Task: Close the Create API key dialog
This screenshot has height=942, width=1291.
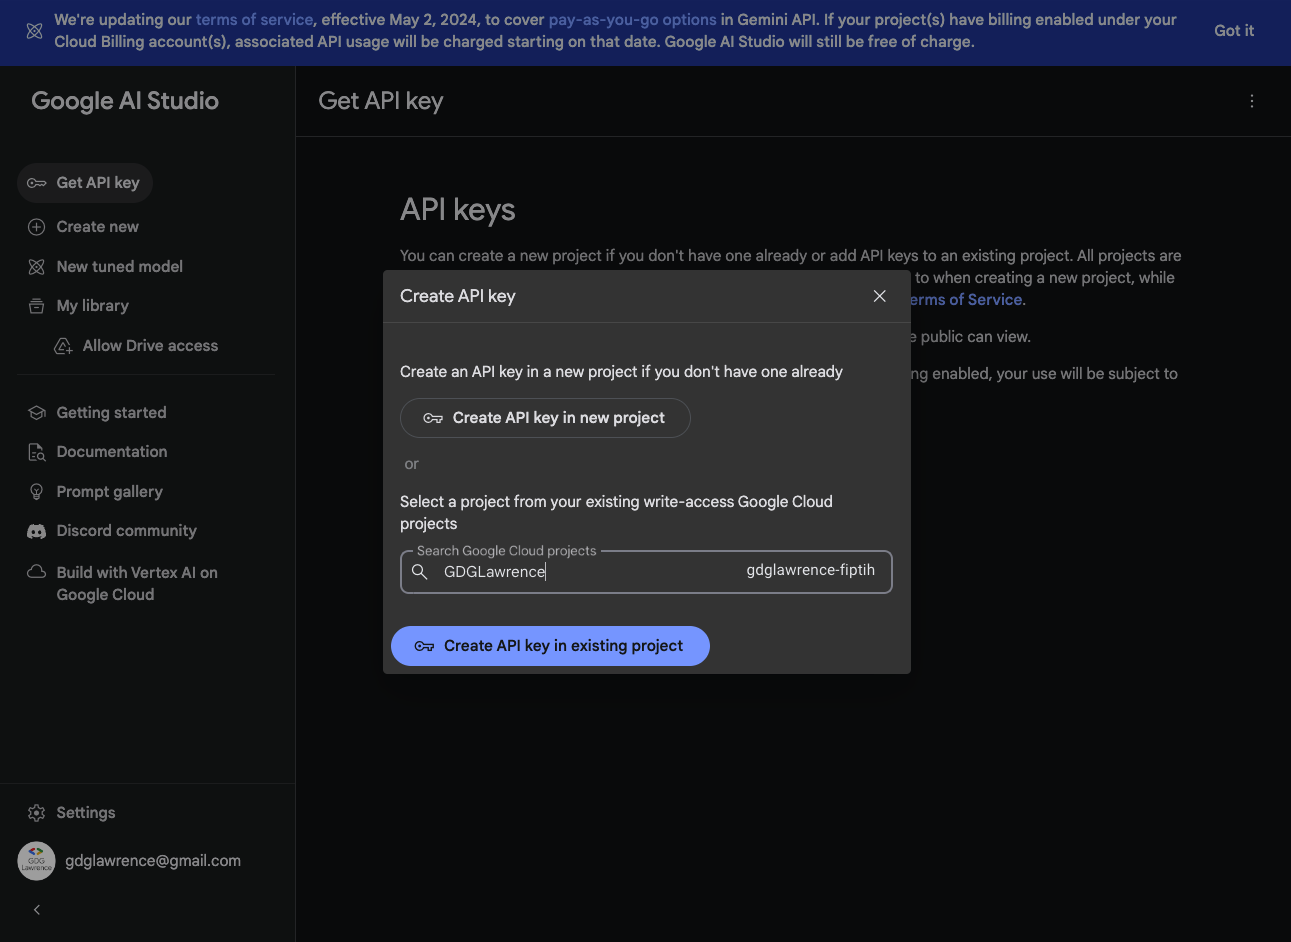Action: click(879, 296)
